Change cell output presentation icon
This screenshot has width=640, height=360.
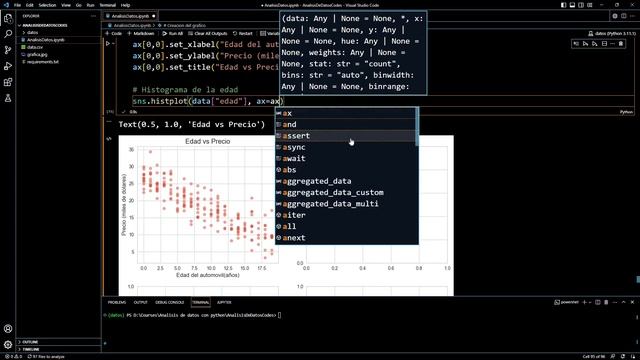109,139
